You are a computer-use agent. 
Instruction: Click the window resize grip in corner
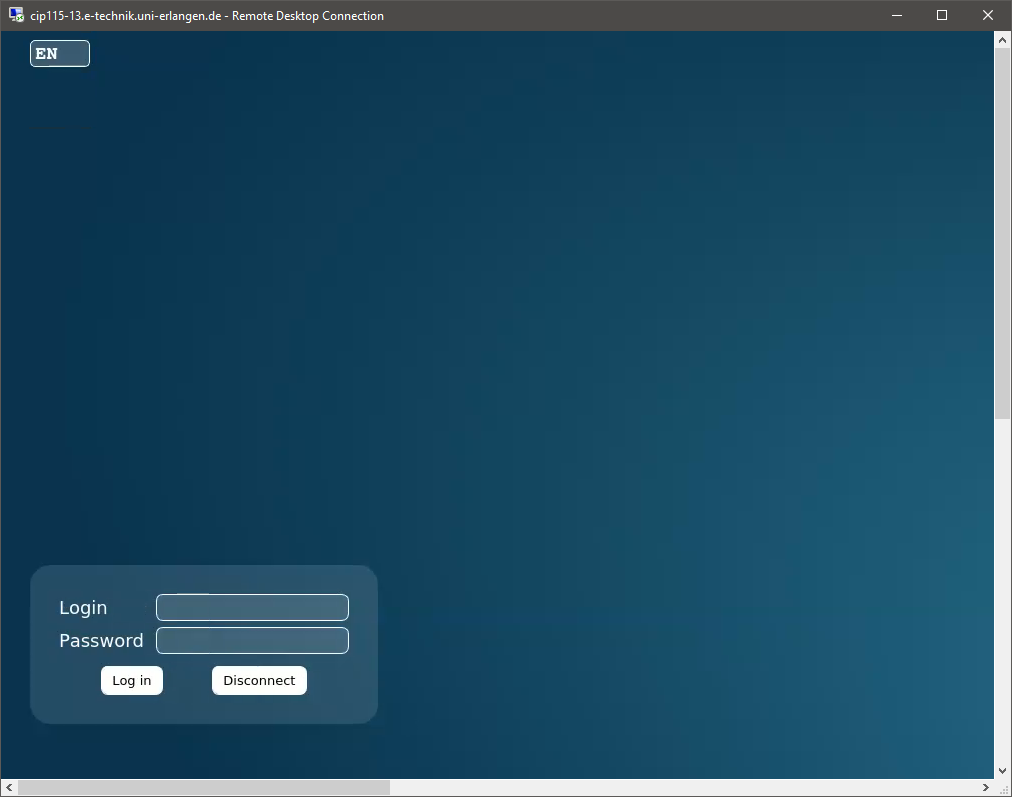[1003, 788]
